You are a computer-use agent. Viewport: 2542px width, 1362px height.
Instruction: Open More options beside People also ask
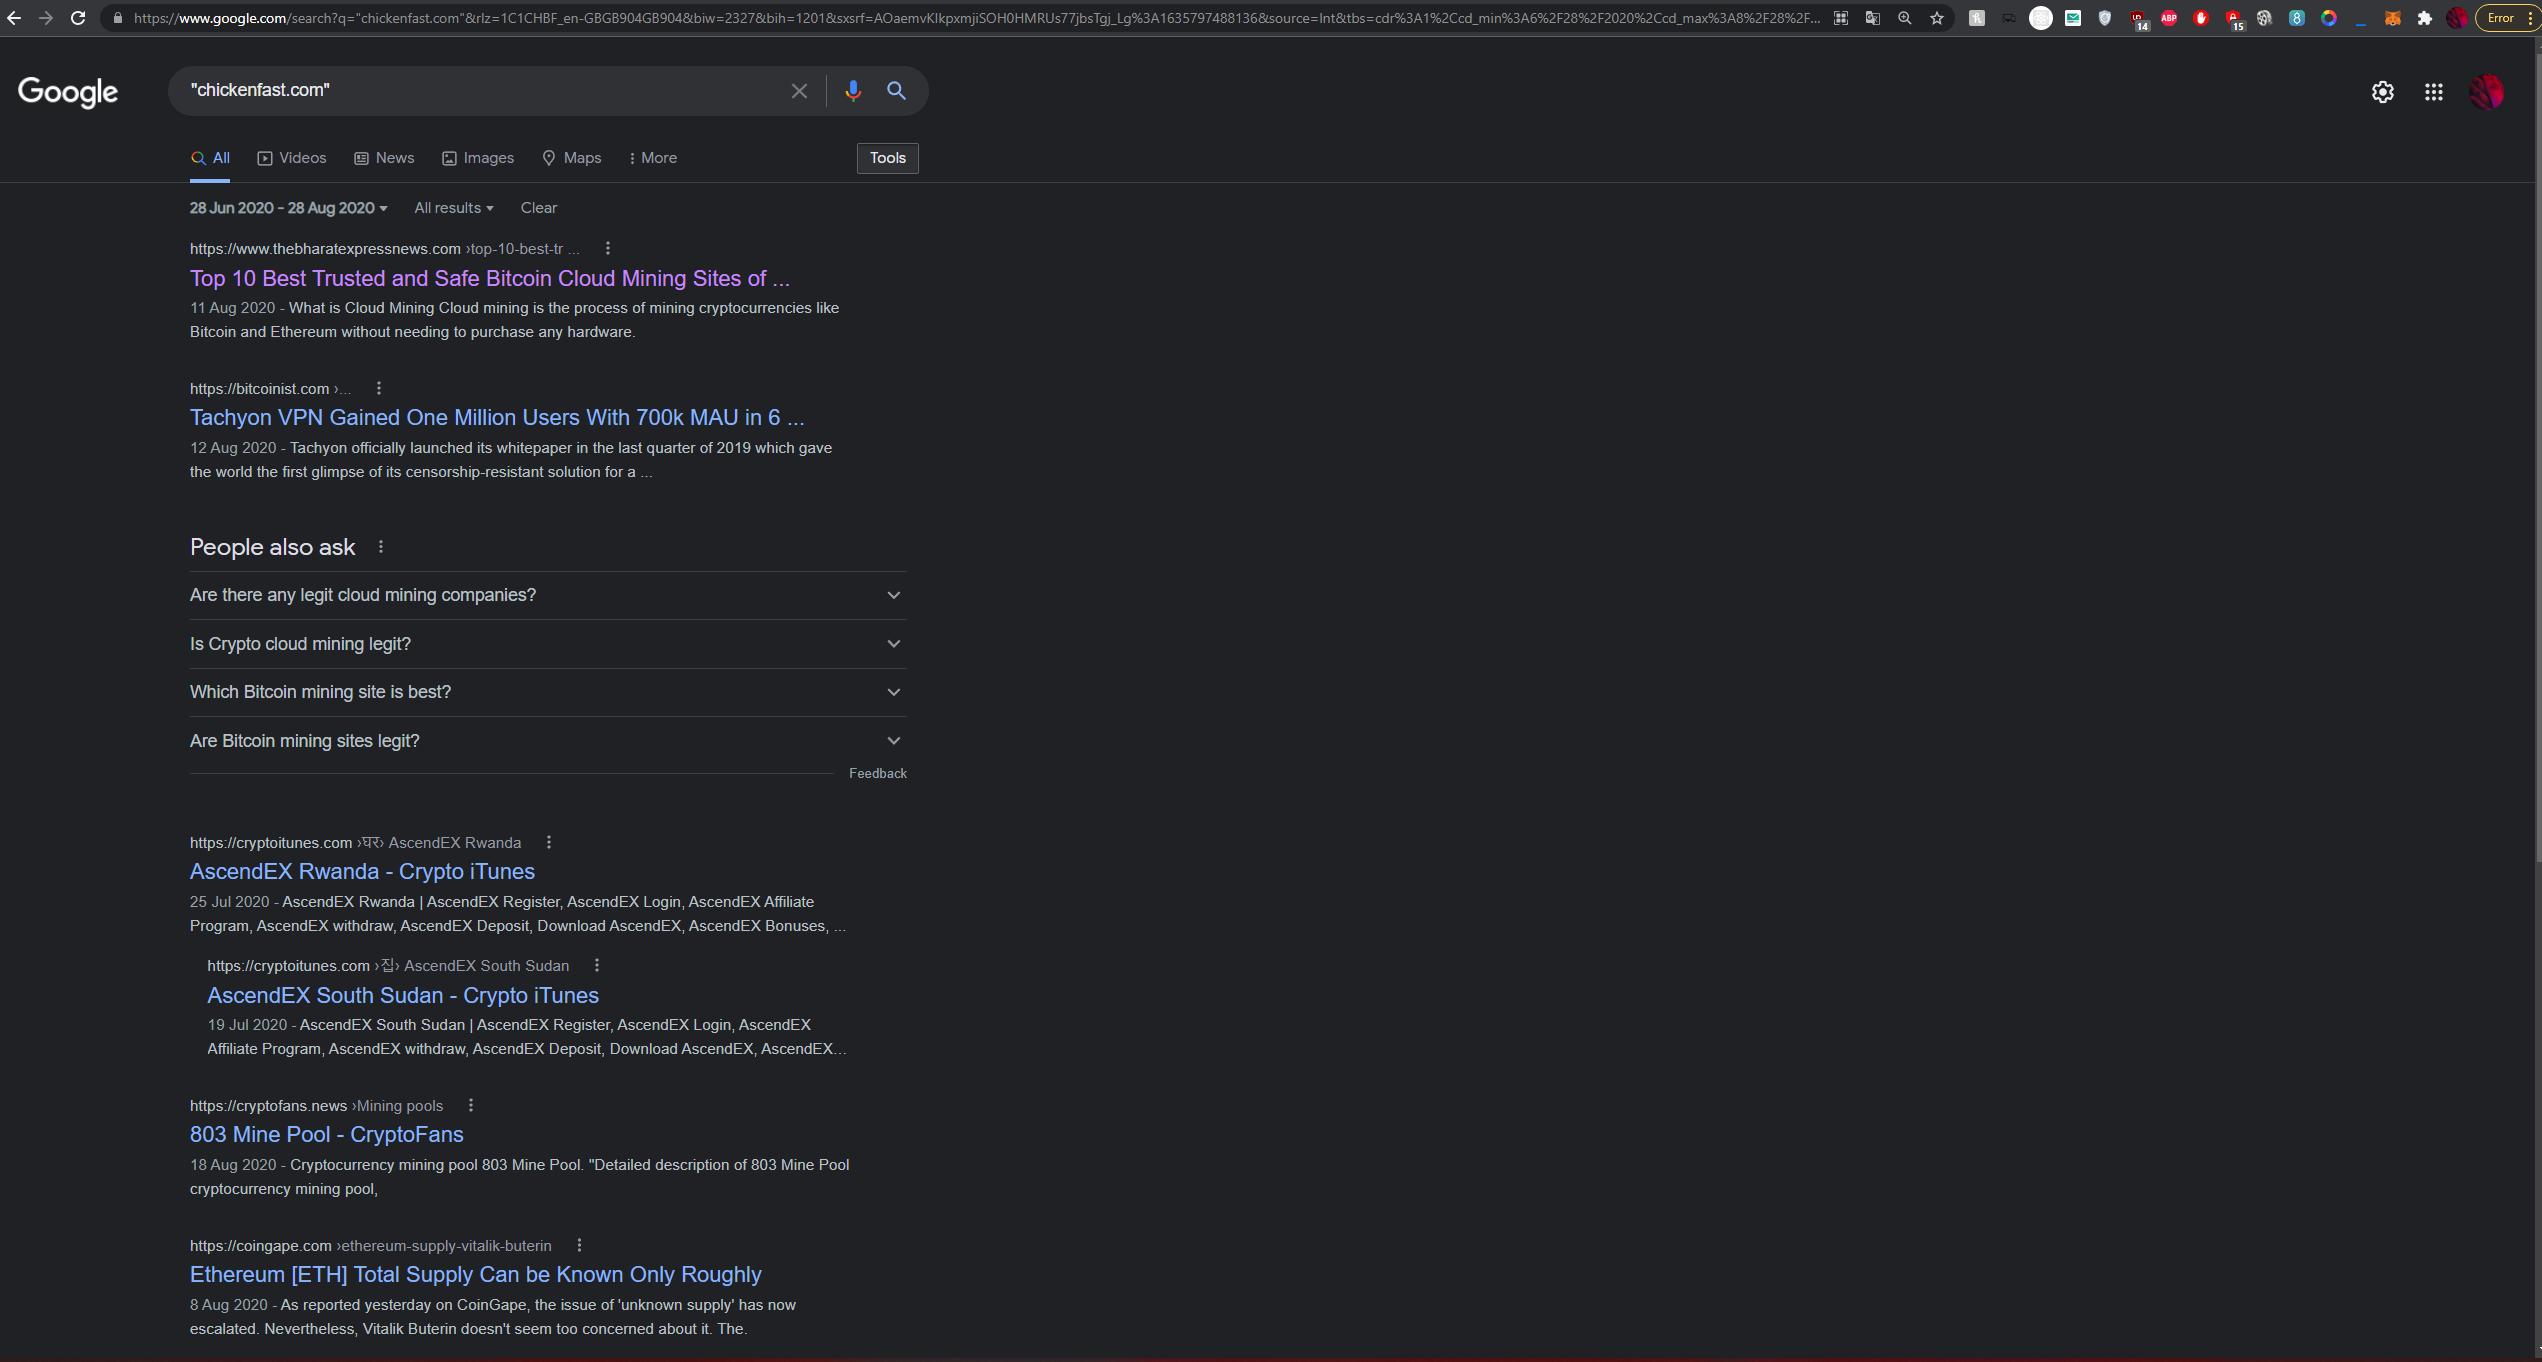pyautogui.click(x=381, y=547)
